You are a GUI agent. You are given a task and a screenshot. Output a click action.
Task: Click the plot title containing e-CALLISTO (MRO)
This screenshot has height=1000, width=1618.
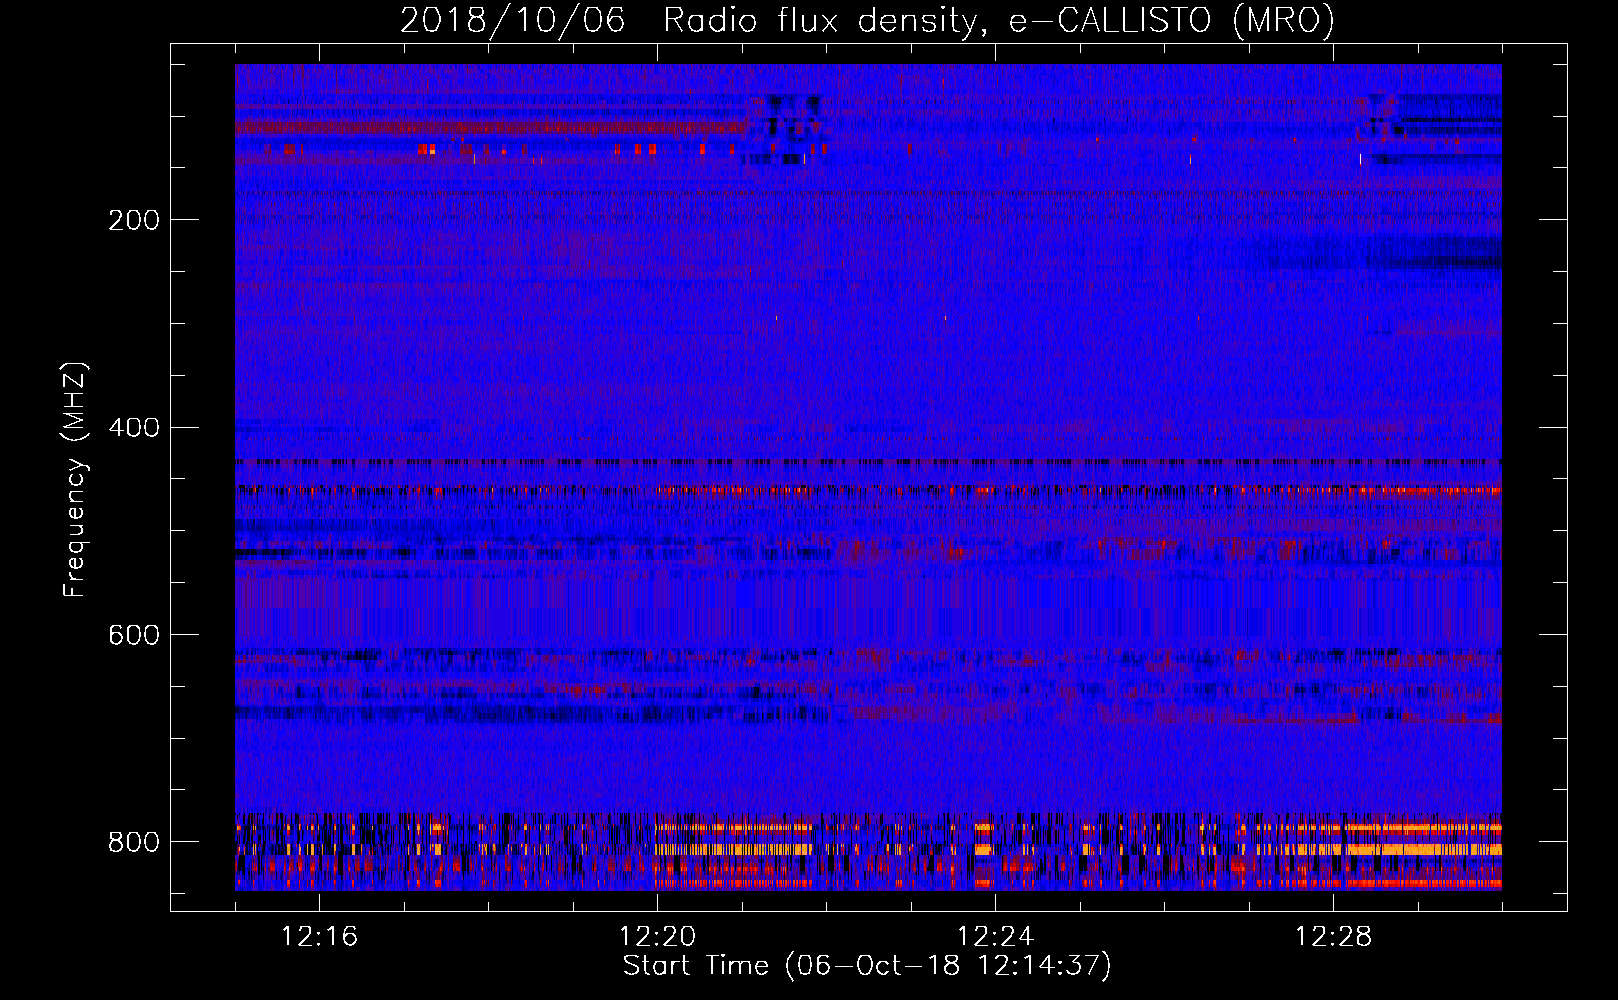click(867, 20)
